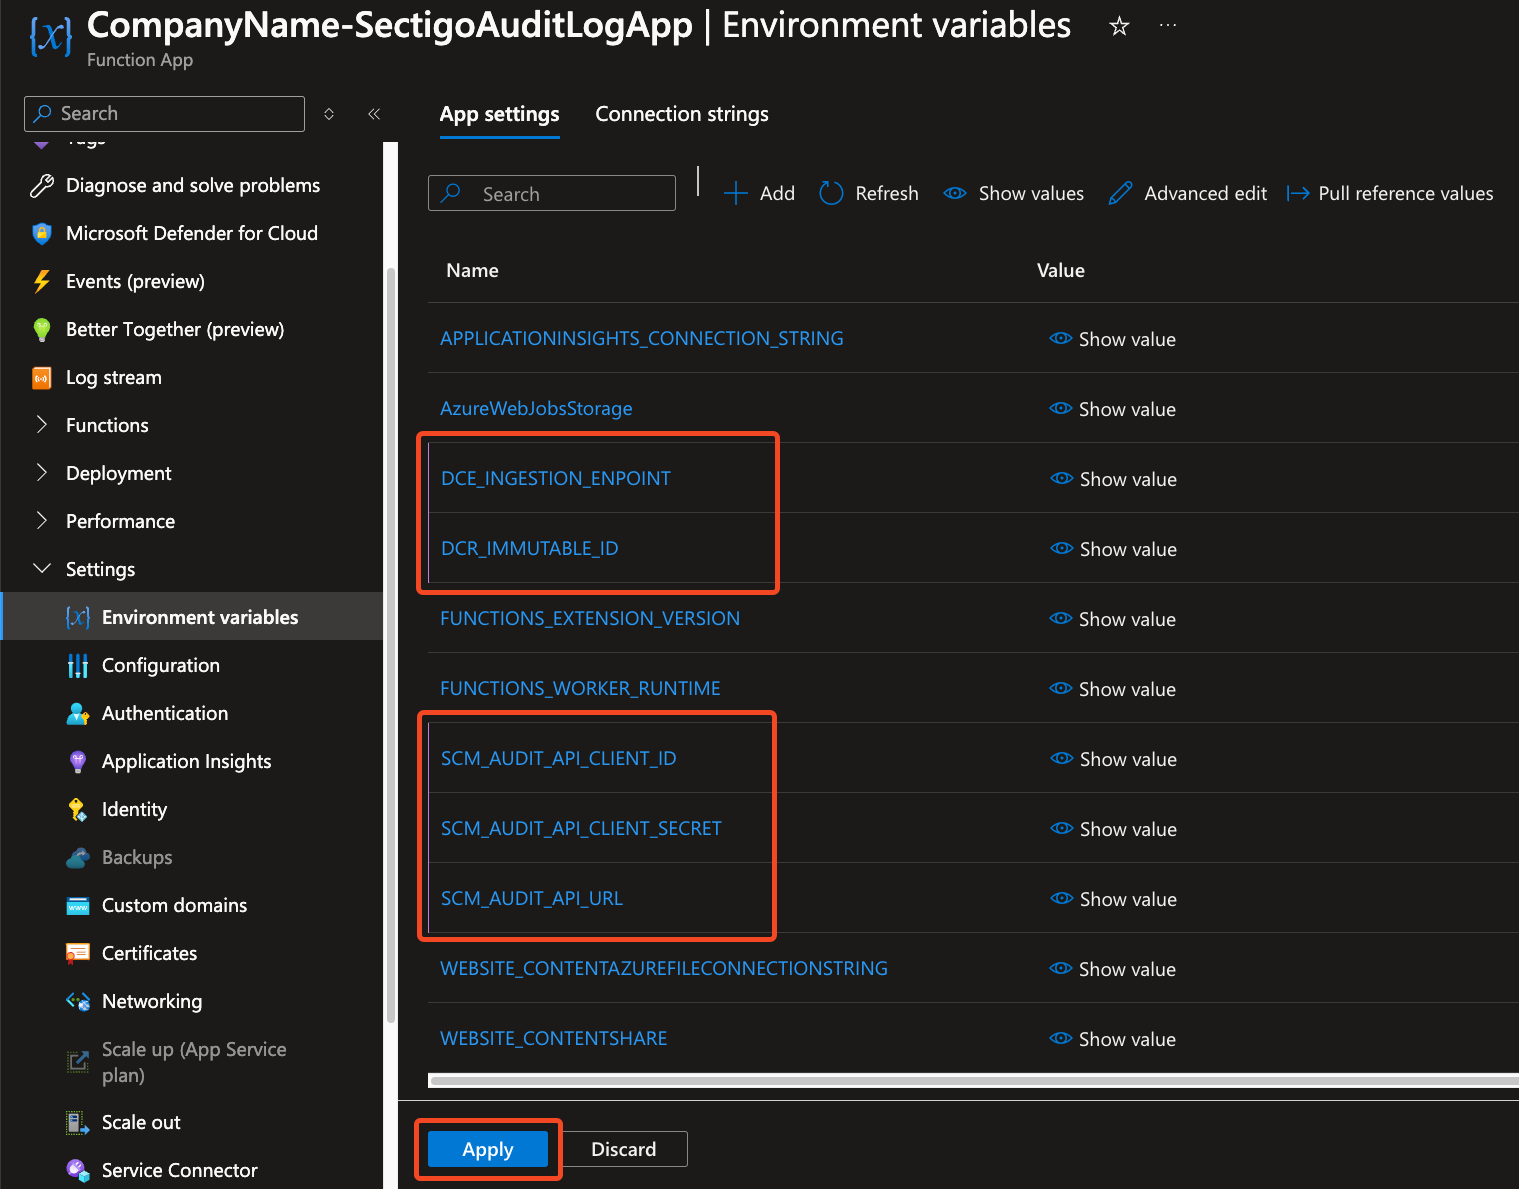Expand the Performance section in sidebar
The image size is (1519, 1189).
42,521
